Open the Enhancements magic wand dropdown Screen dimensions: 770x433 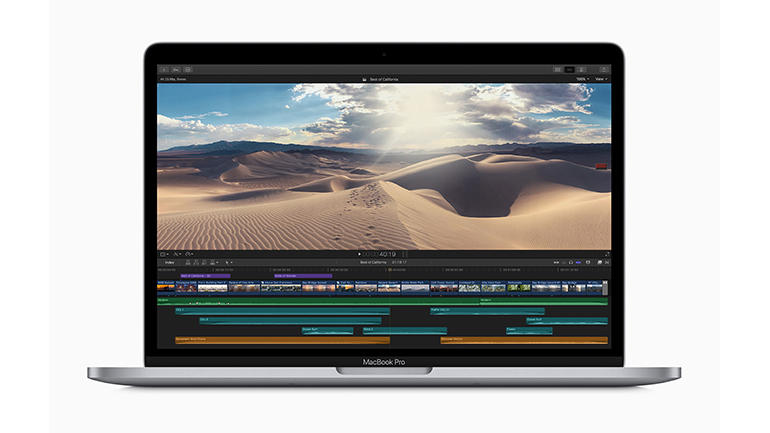click(177, 254)
